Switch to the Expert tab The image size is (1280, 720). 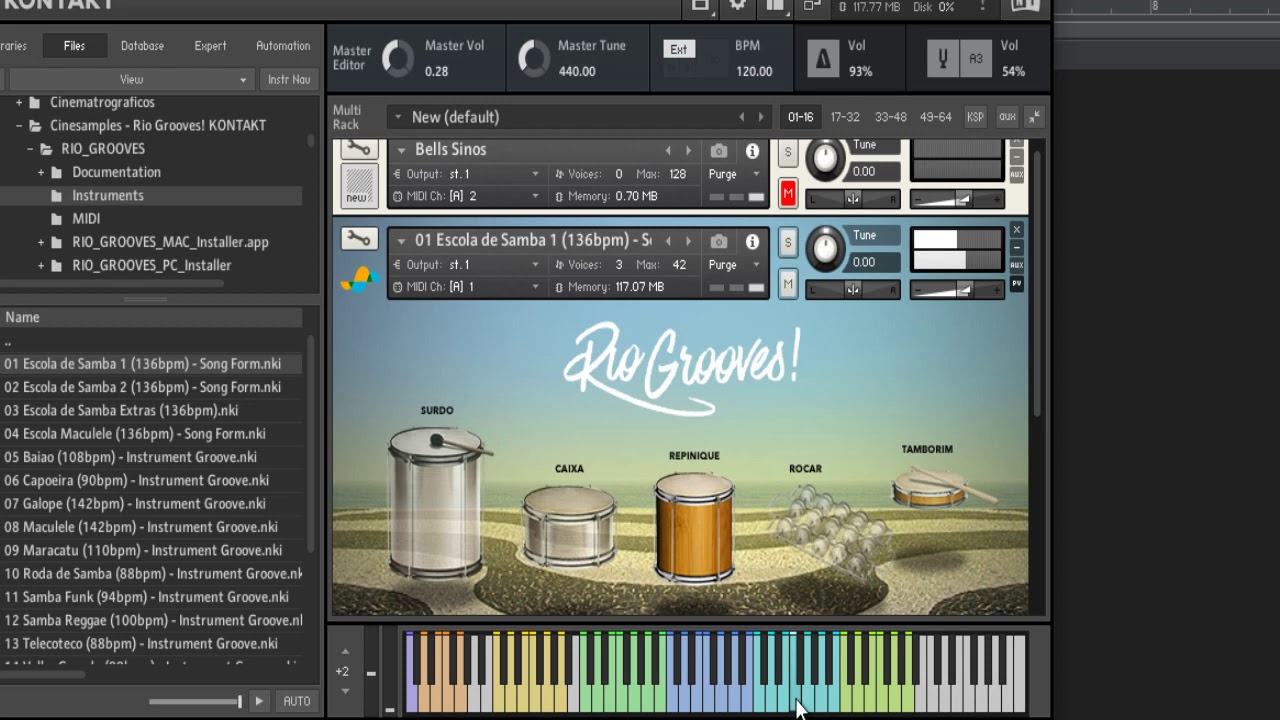click(x=210, y=46)
